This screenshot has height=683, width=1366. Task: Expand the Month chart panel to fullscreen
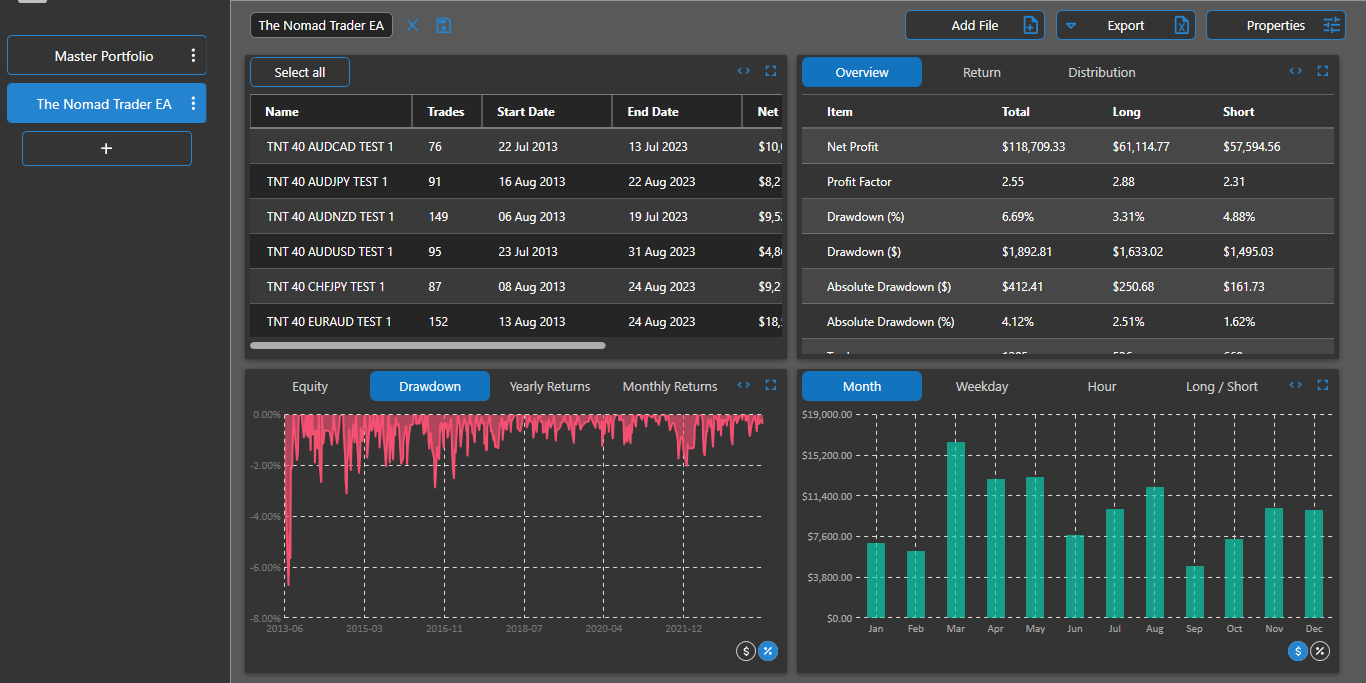coord(1322,384)
